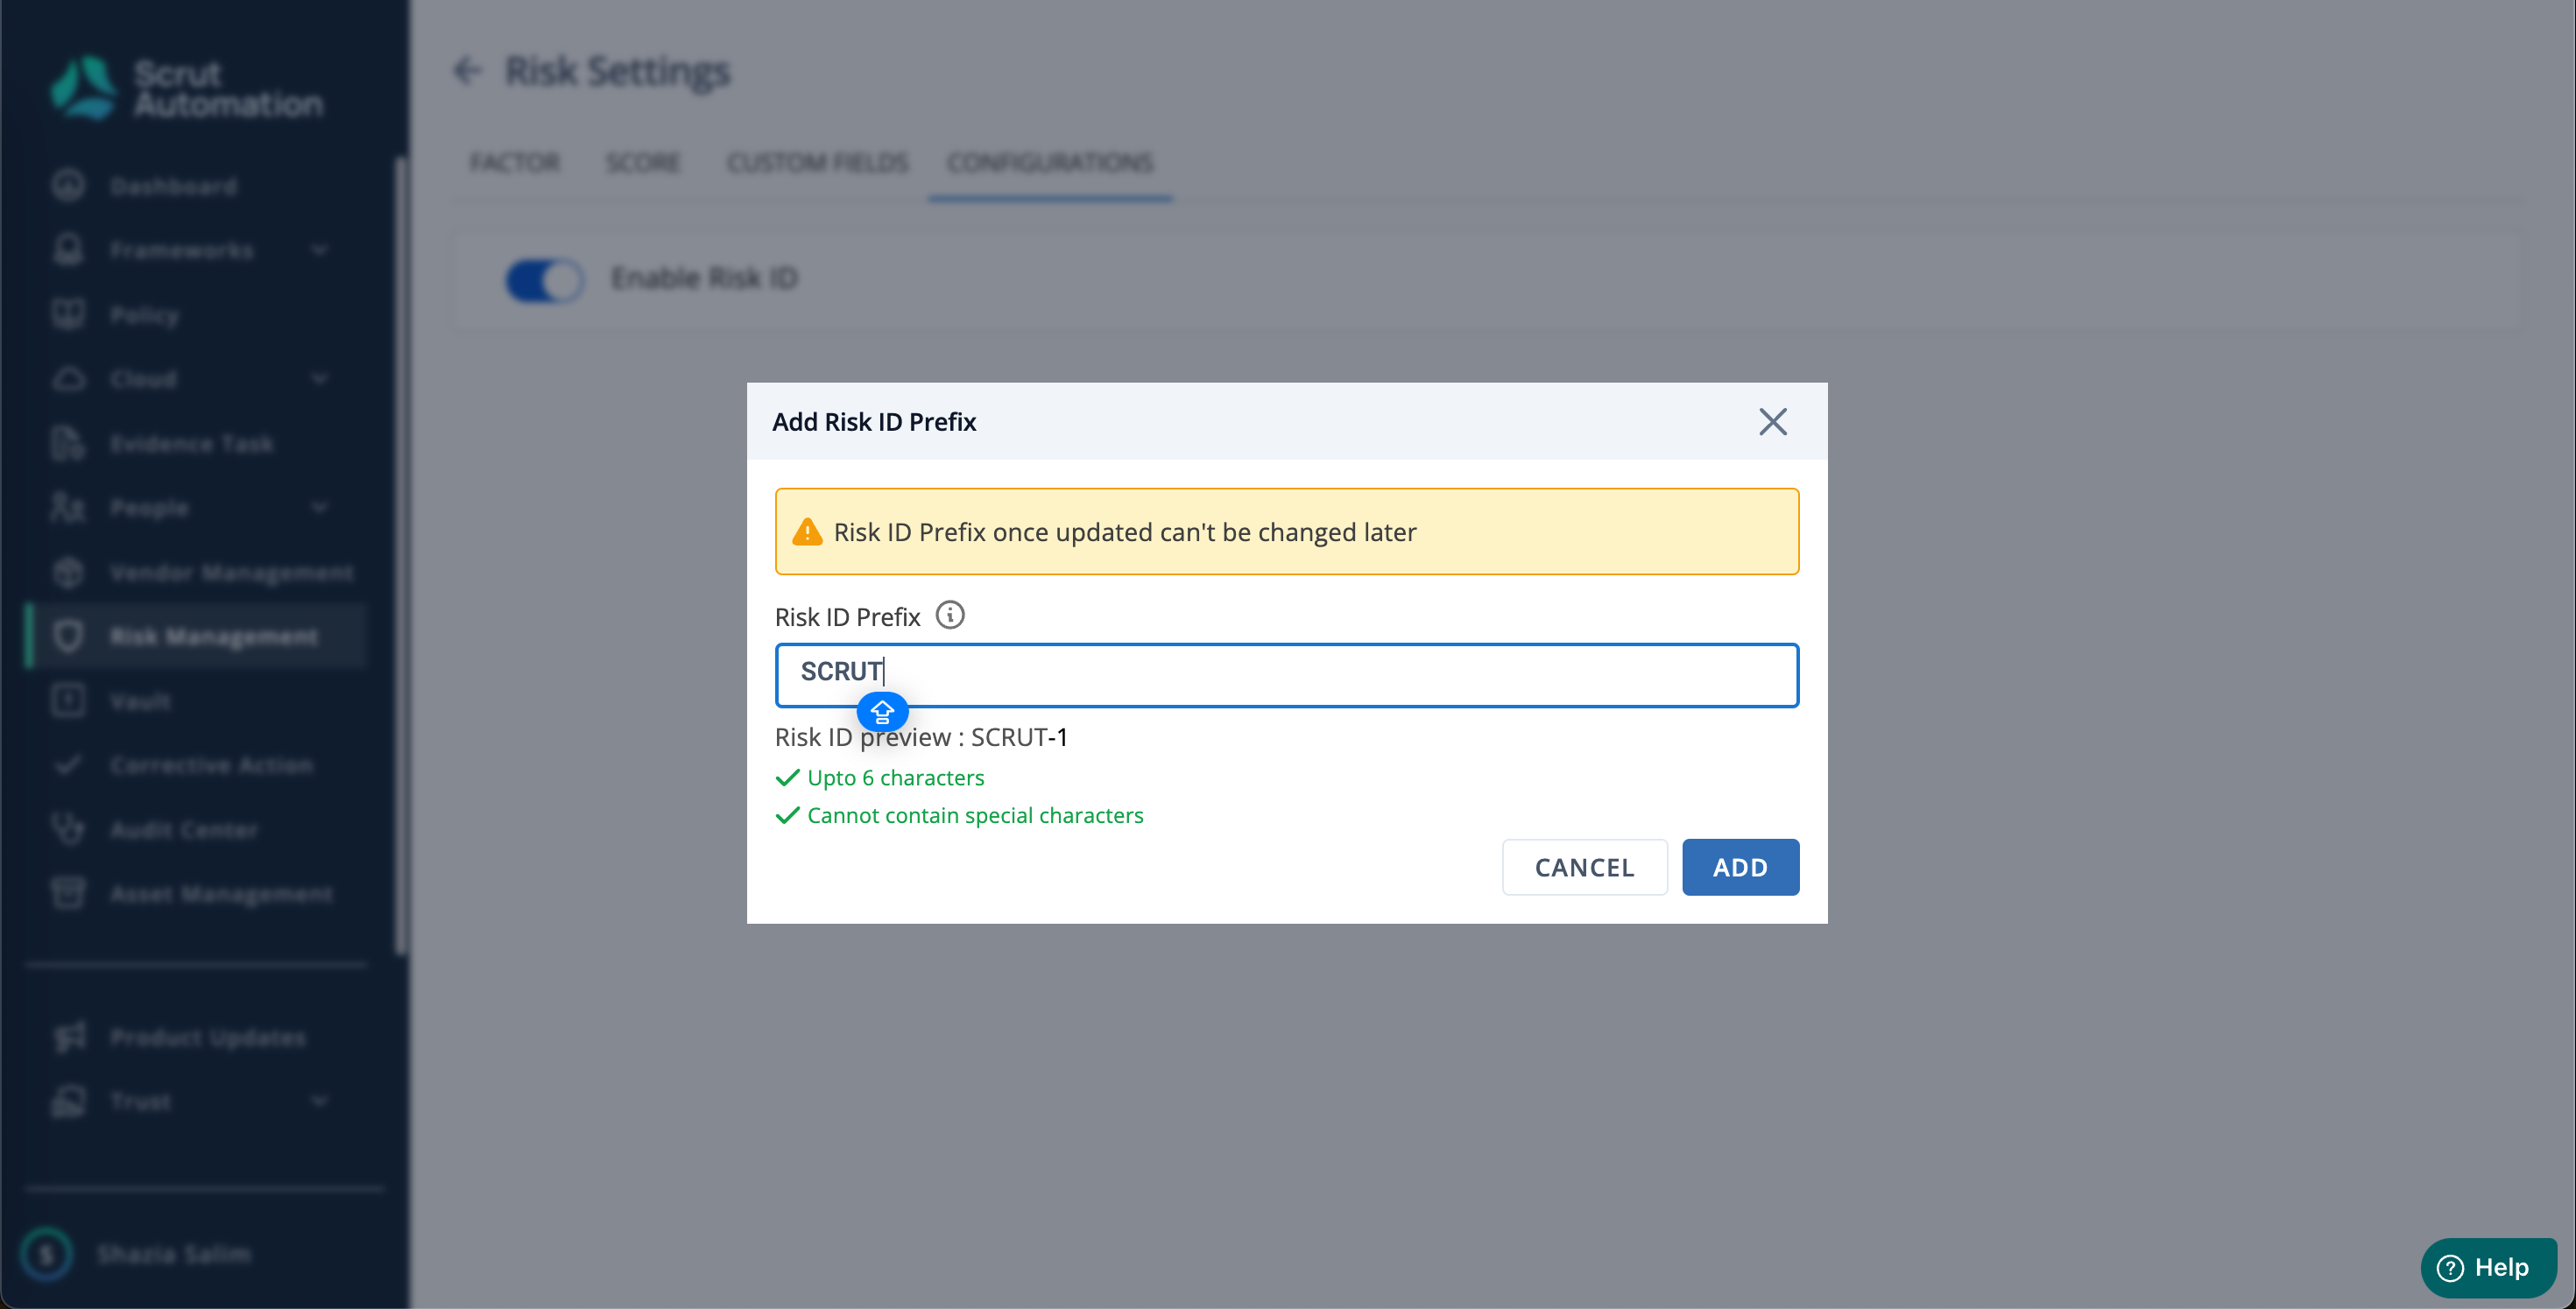Expand the Trust sidebar chevron
2576x1309 pixels.
[319, 1100]
